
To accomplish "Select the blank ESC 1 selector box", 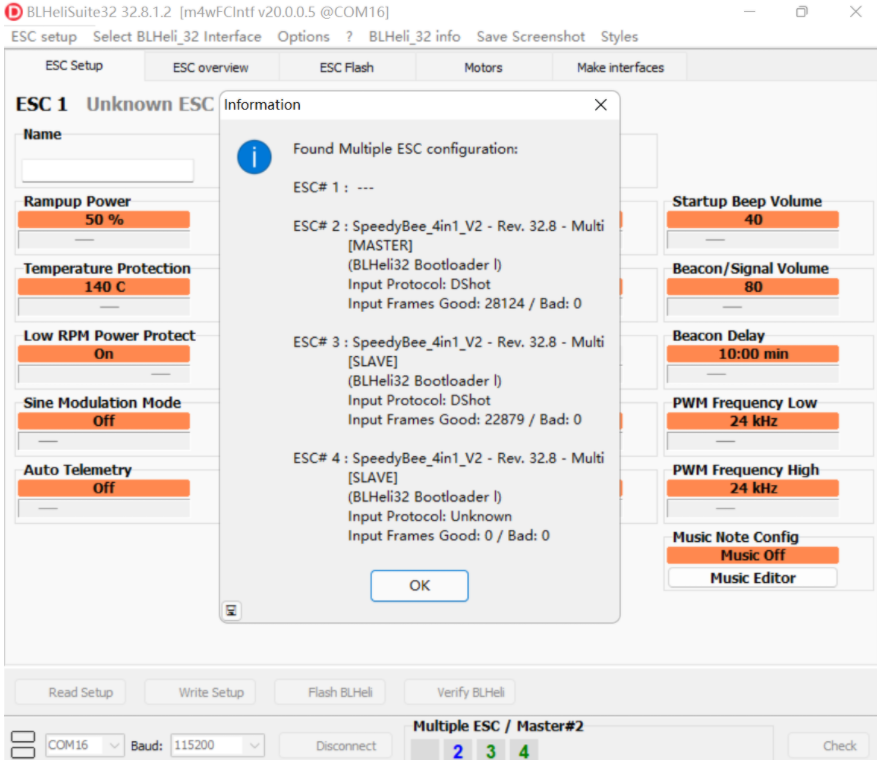I will pos(425,750).
